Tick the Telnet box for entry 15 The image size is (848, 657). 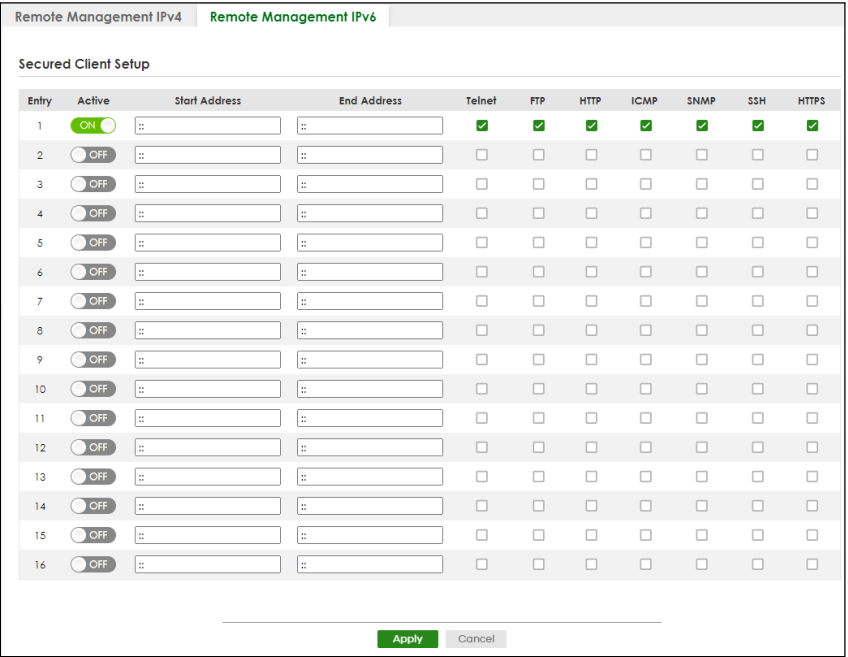[482, 535]
